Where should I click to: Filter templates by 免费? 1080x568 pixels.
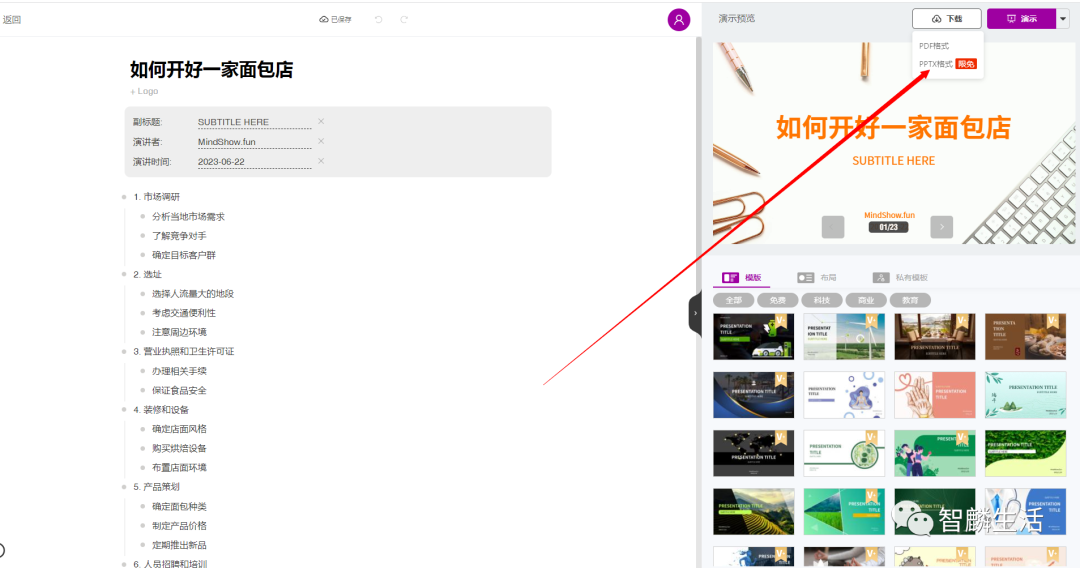click(777, 300)
